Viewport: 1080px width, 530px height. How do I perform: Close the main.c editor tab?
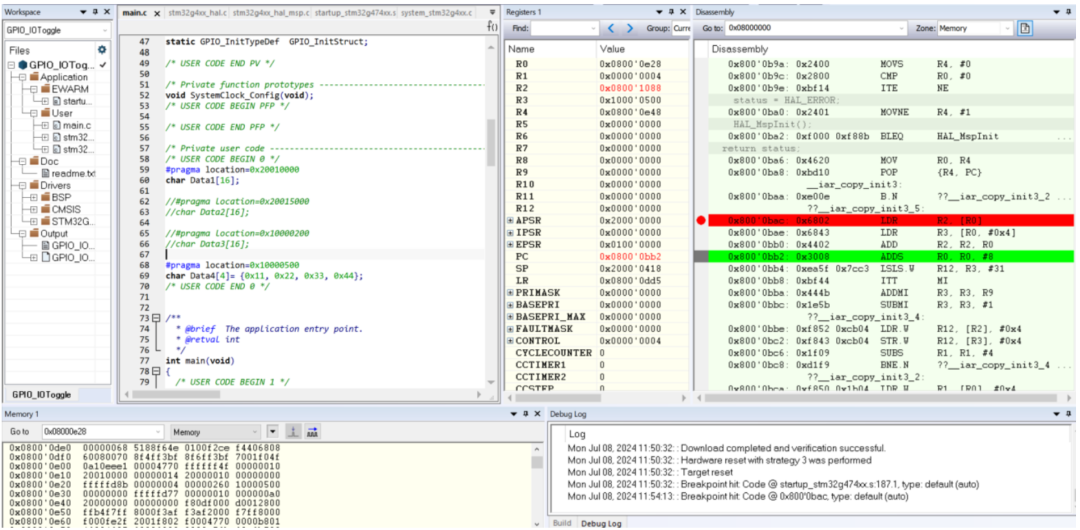click(156, 13)
